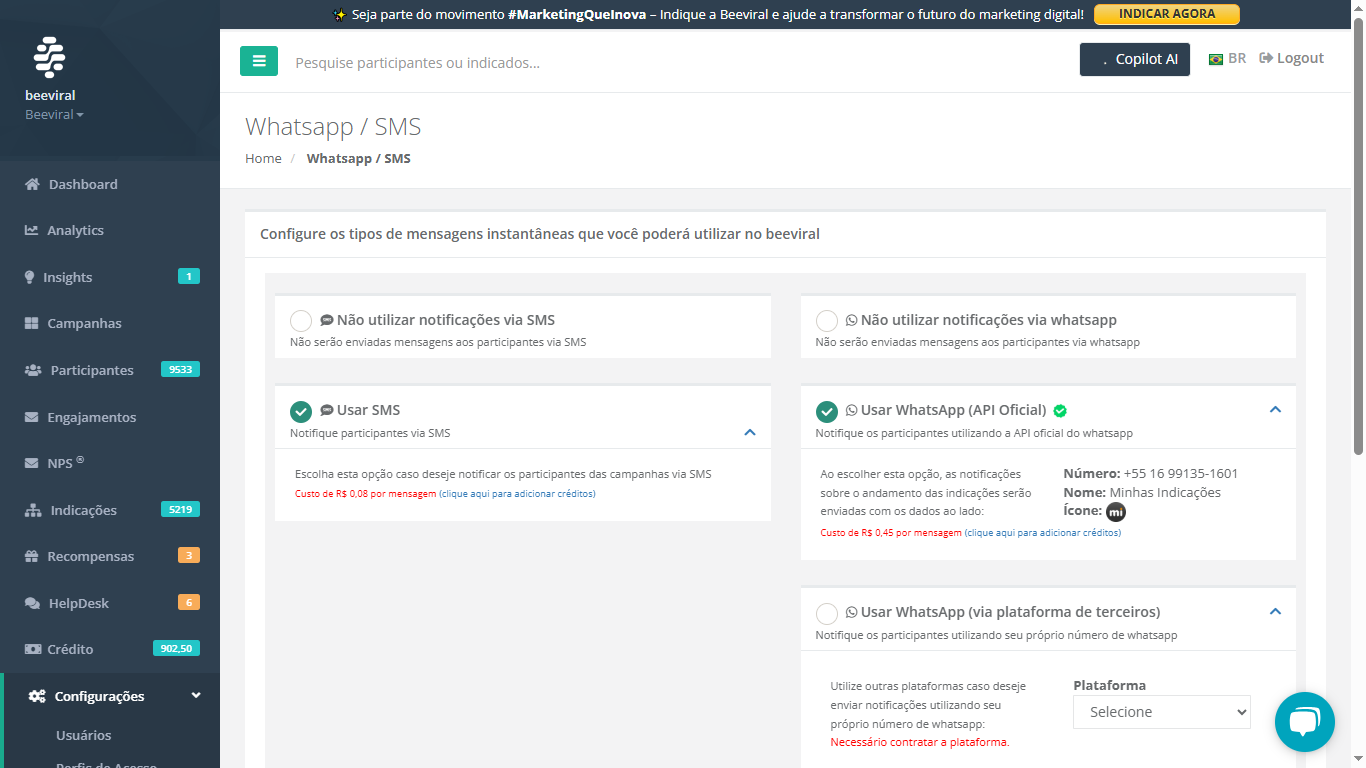The width and height of the screenshot is (1366, 768).
Task: Collapse the WhatsApp API Oficial panel chevron
Action: (x=1275, y=409)
